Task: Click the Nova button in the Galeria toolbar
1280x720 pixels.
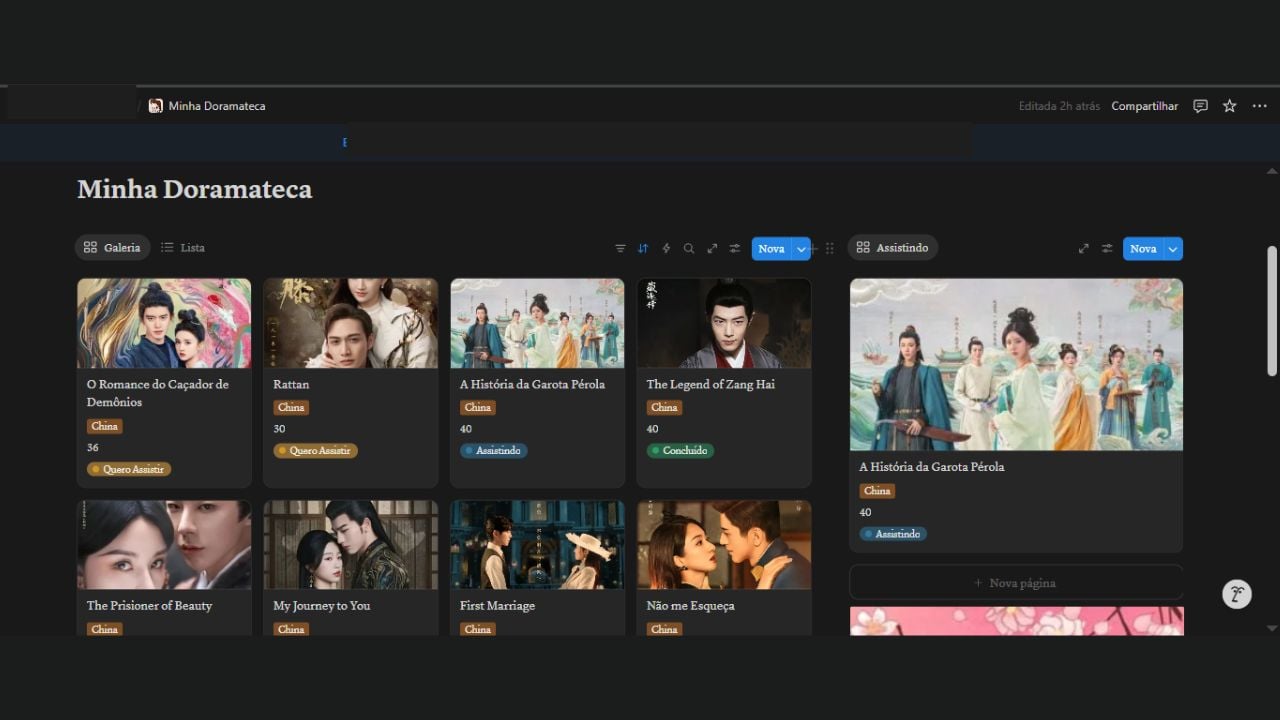Action: [x=771, y=249]
